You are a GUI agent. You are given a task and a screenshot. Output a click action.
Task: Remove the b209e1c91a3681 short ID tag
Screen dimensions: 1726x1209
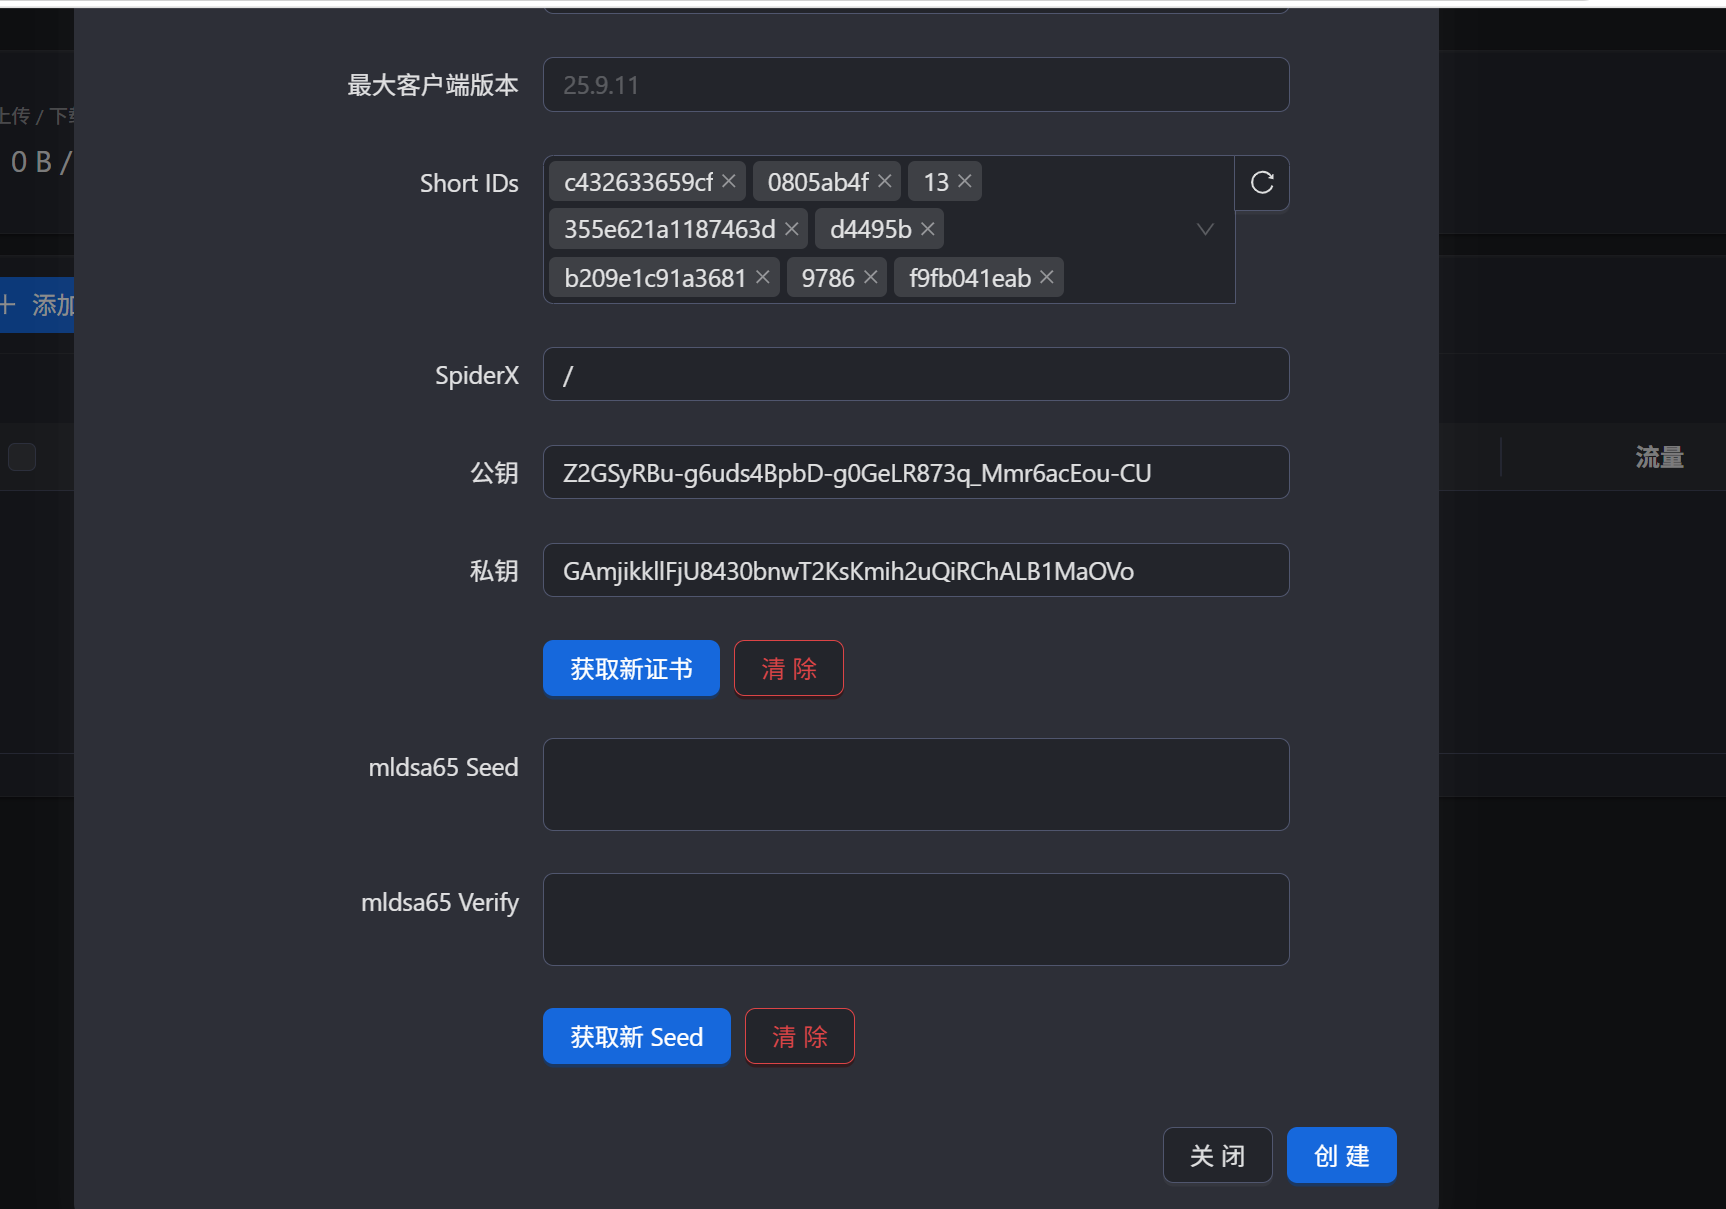click(x=763, y=277)
